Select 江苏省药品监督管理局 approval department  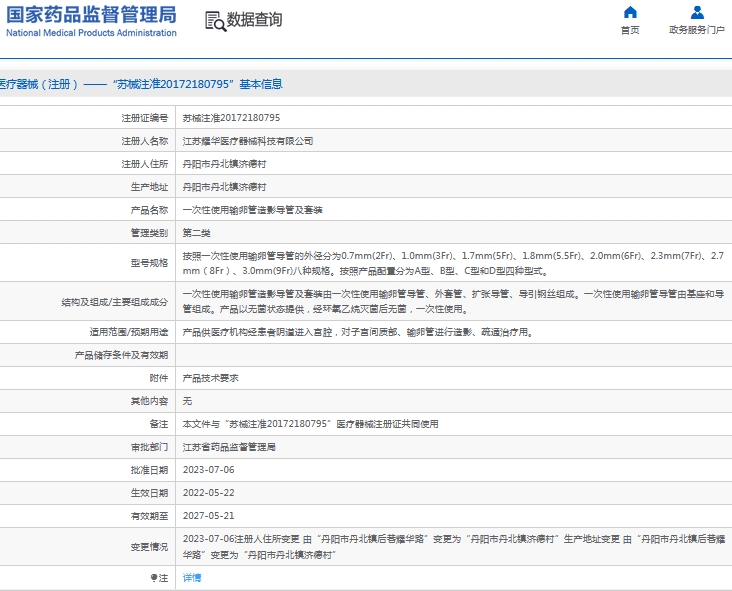229,447
